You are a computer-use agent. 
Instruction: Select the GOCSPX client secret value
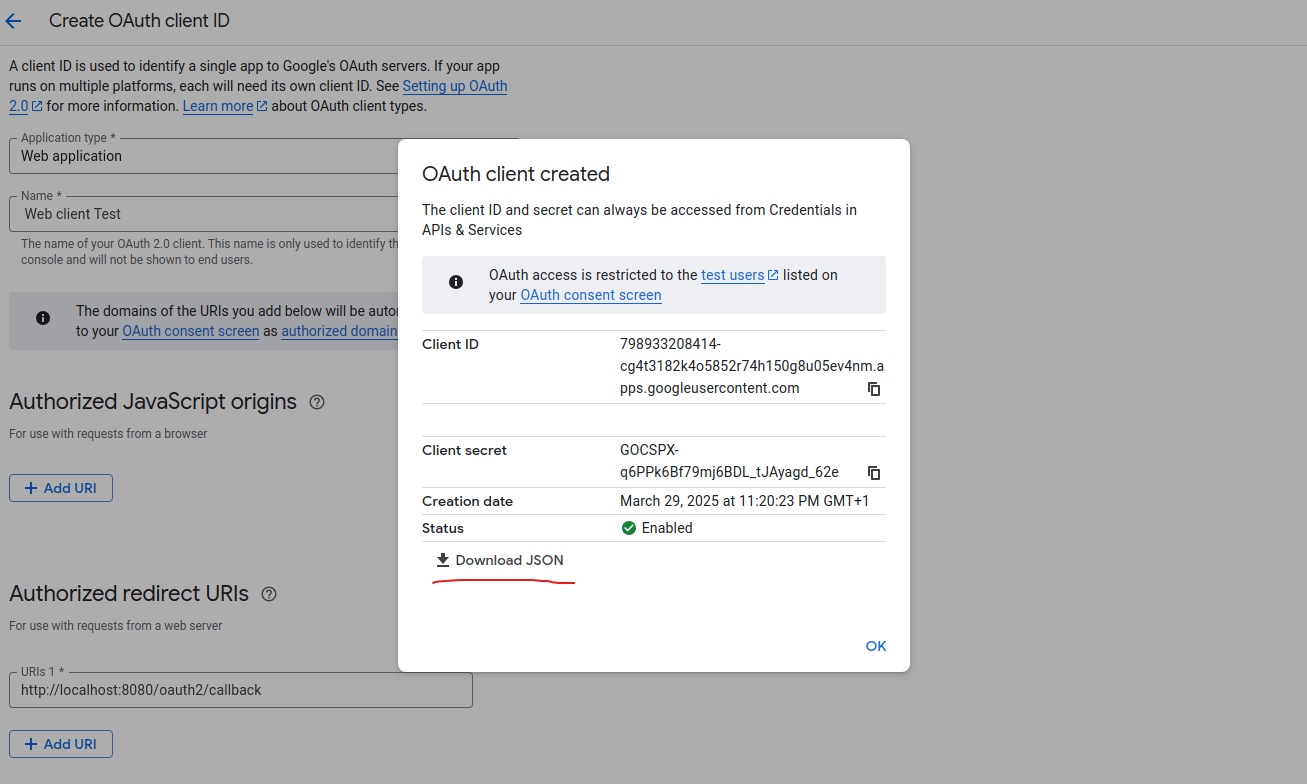pyautogui.click(x=729, y=461)
